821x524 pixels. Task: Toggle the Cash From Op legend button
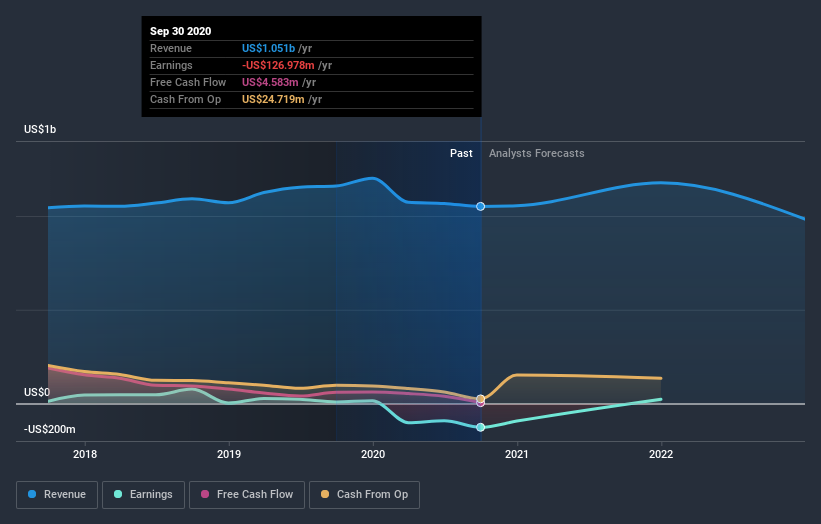coord(364,495)
